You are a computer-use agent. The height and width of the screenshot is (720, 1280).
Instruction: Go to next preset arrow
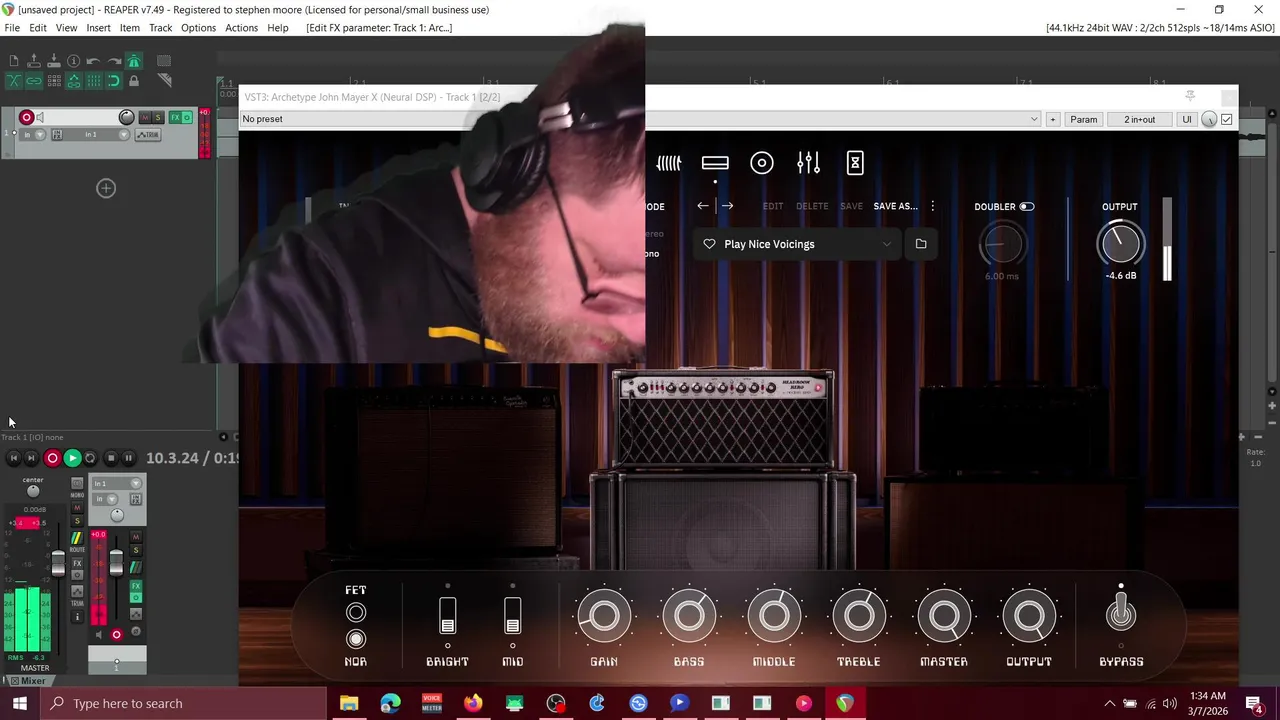pos(727,206)
